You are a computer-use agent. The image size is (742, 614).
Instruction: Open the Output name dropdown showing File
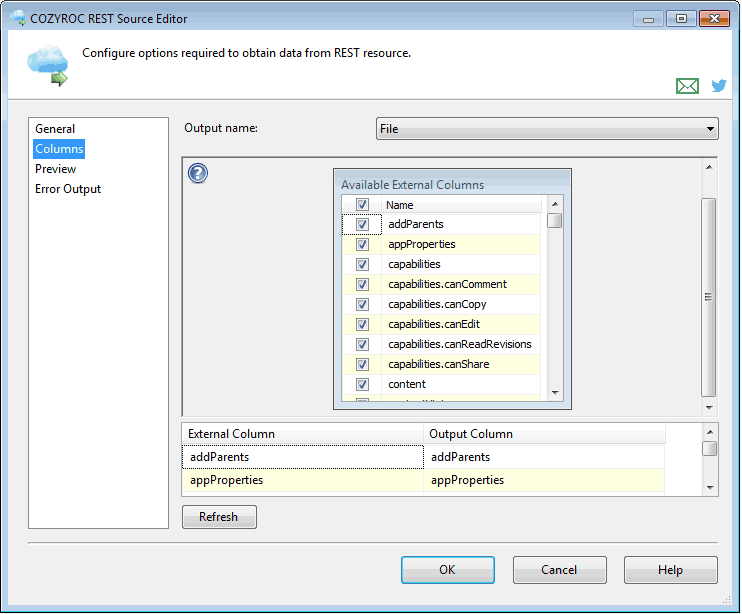[547, 129]
